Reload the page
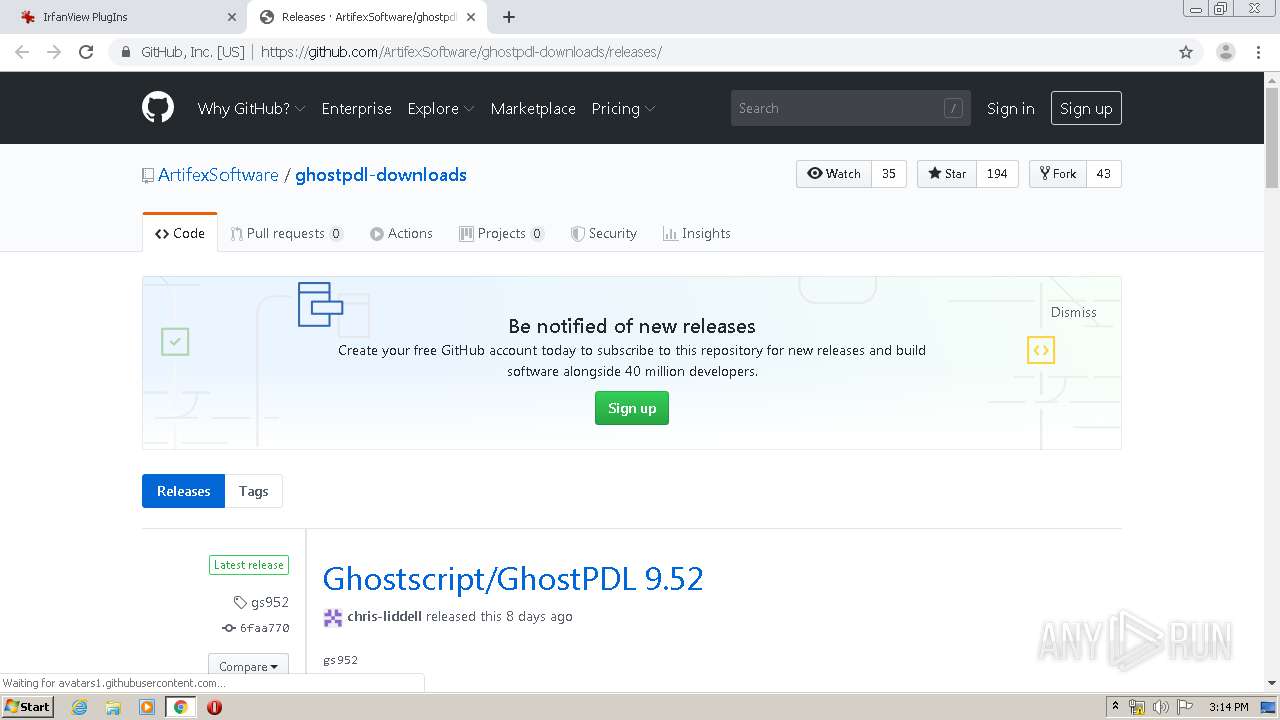Screen dimensions: 1280x720 click(86, 52)
